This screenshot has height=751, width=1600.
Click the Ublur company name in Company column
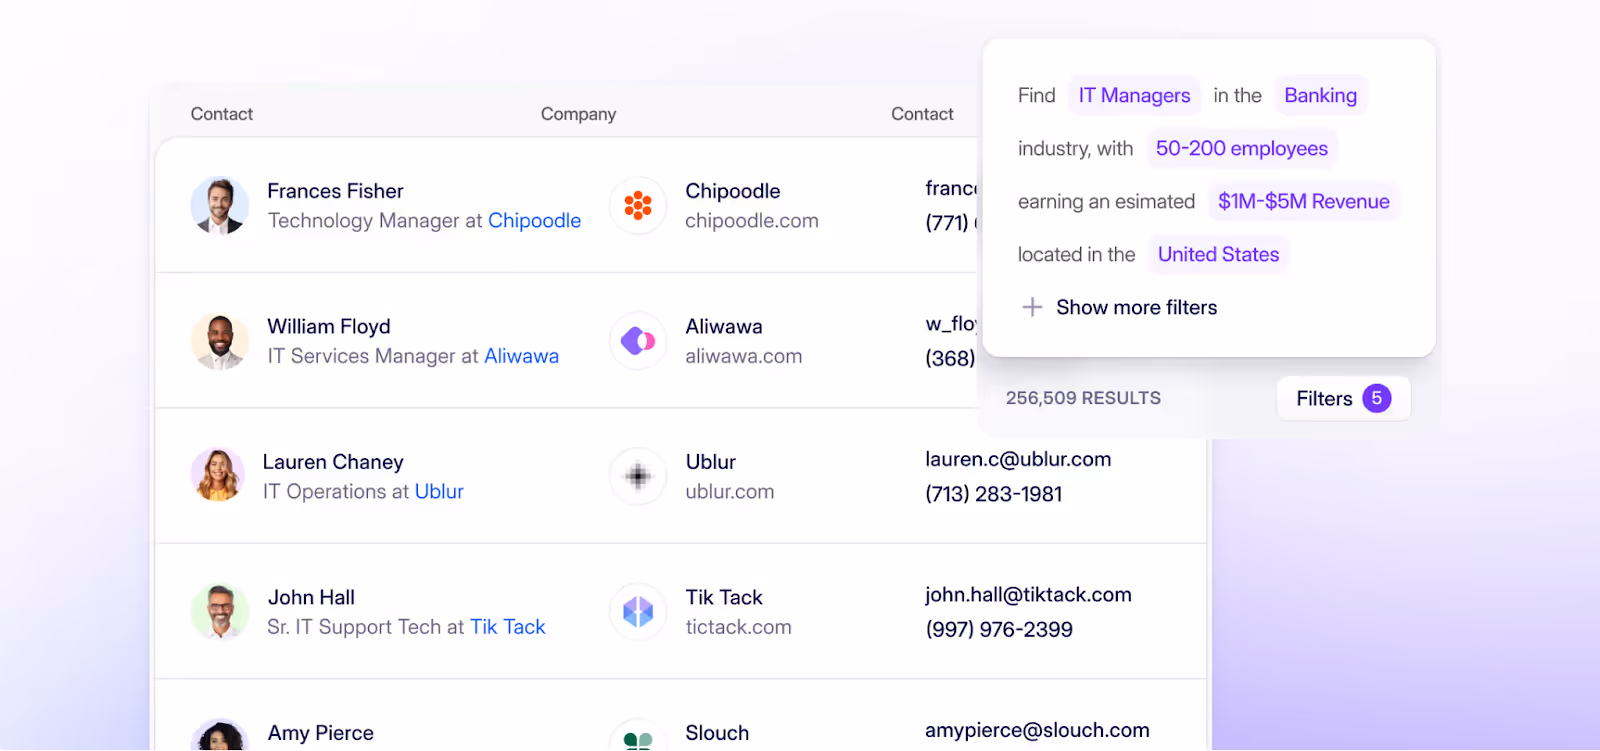(x=710, y=462)
